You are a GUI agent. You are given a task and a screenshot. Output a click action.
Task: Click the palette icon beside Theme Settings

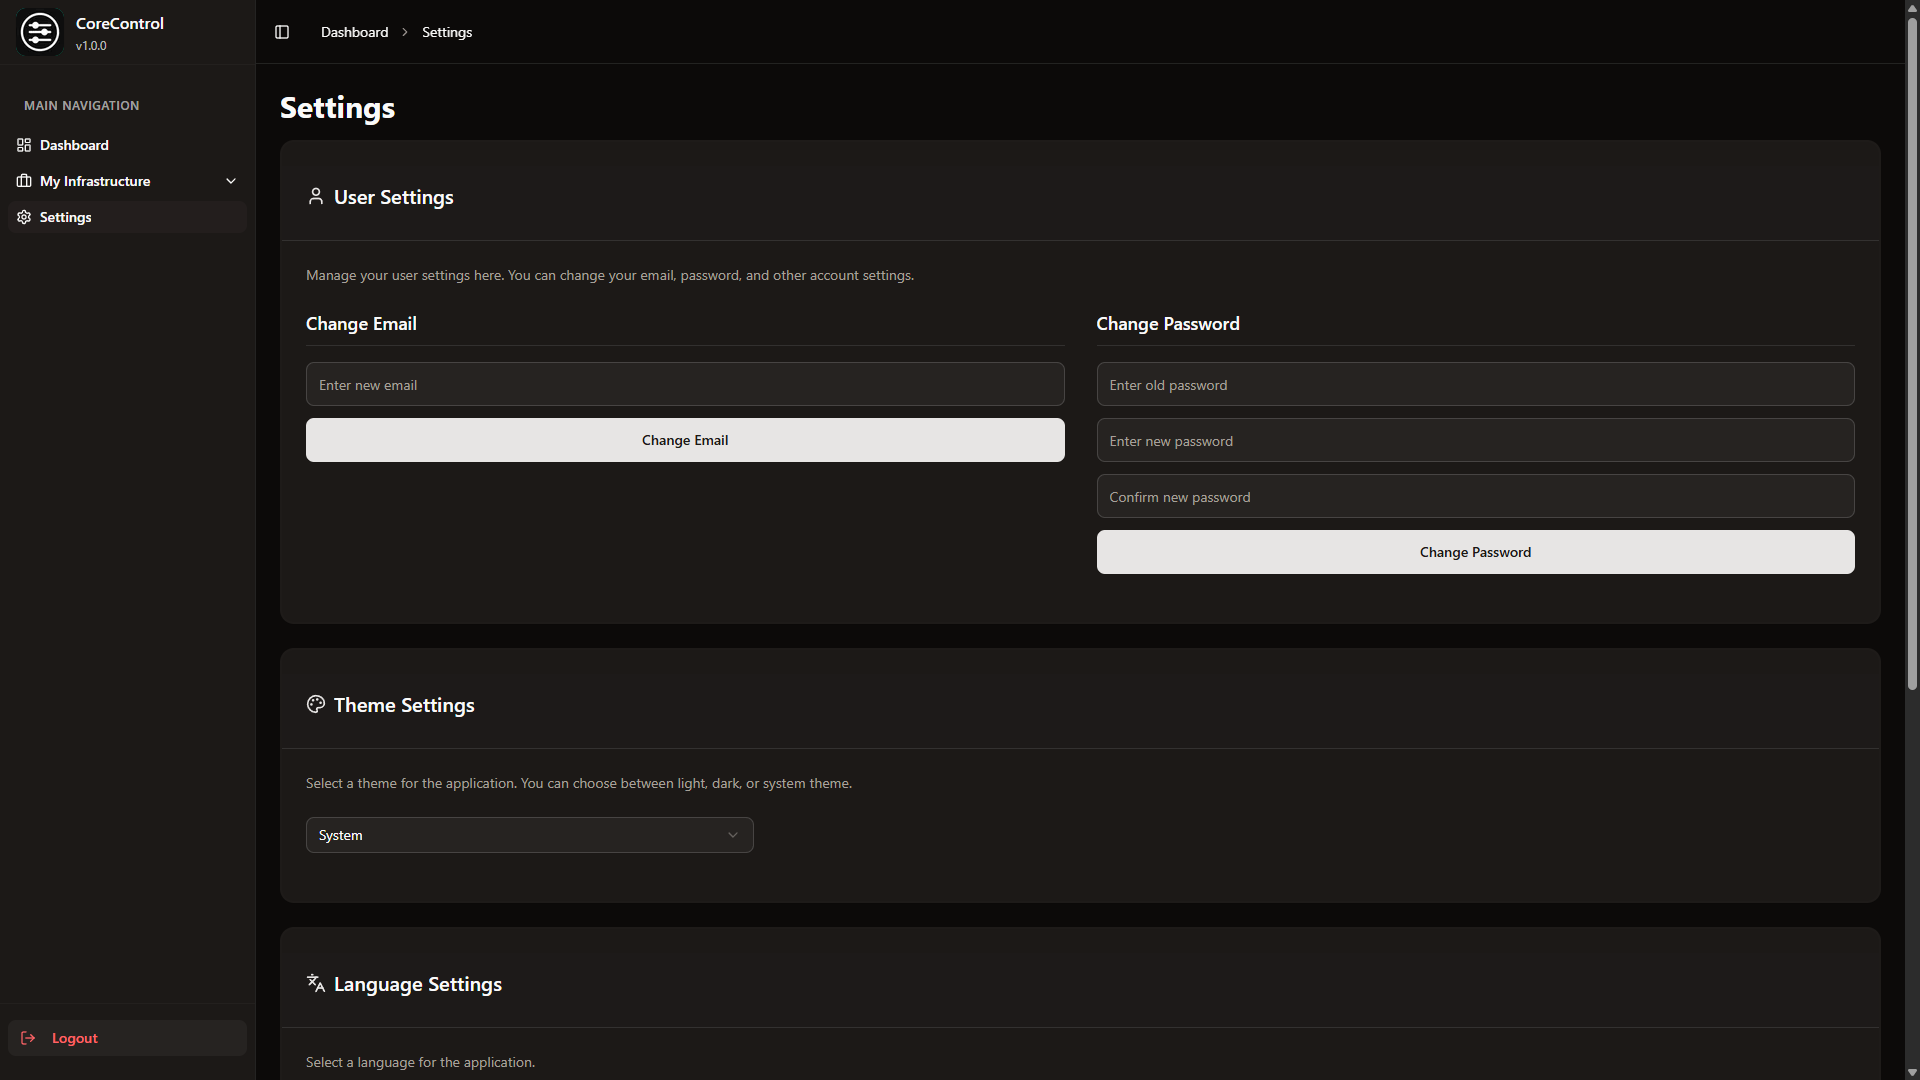[315, 704]
